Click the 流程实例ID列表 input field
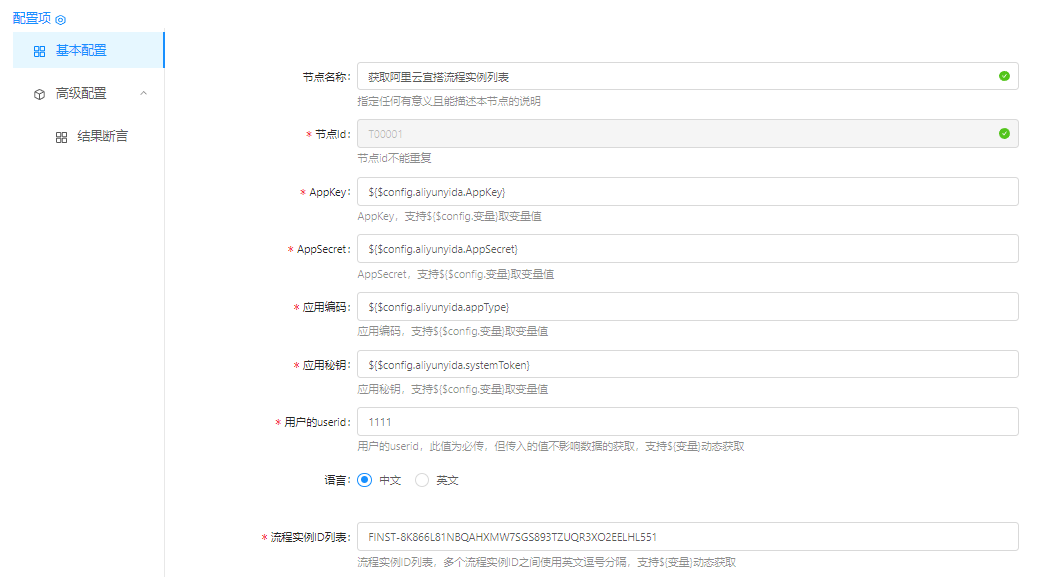Viewport: 1041px width, 577px height. 687,536
